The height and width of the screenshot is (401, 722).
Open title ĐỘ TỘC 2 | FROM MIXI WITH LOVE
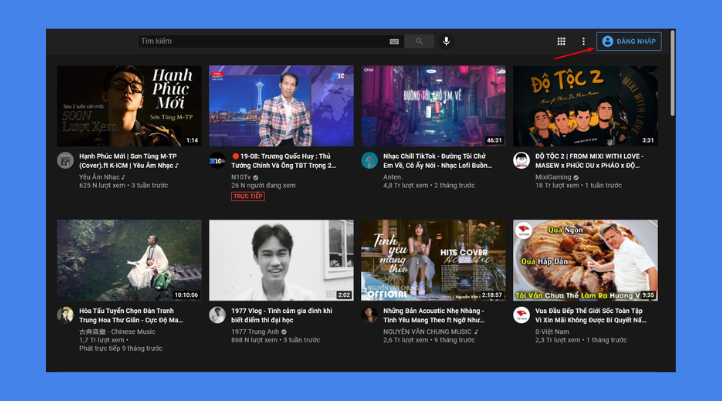point(589,161)
